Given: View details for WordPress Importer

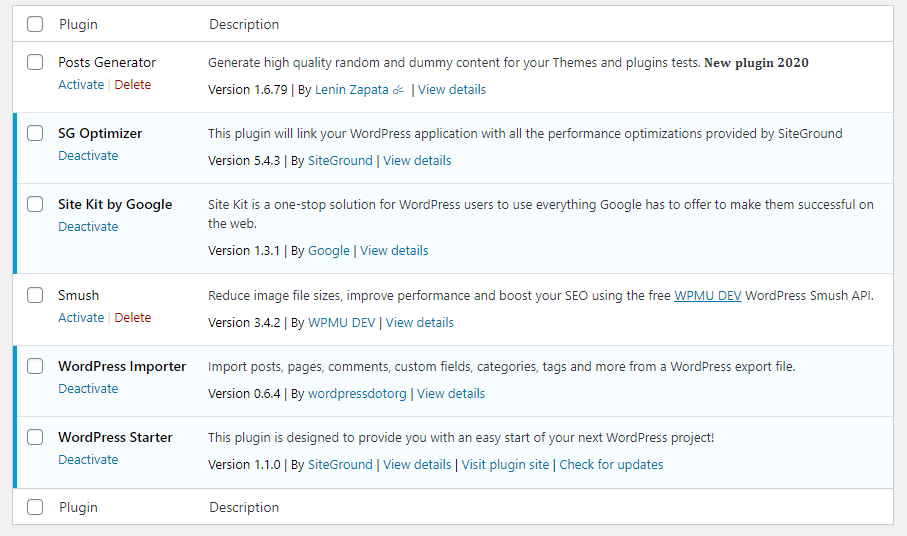Looking at the screenshot, I should 451,394.
